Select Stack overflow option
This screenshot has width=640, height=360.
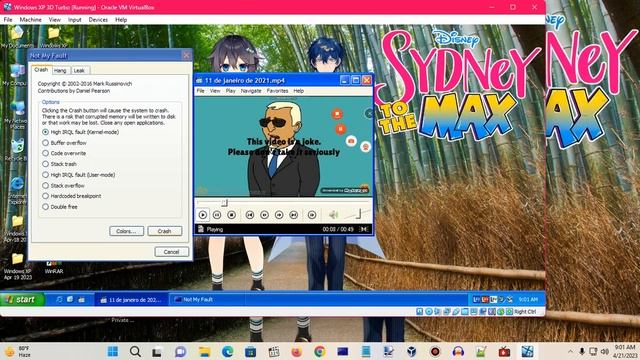pos(64,186)
